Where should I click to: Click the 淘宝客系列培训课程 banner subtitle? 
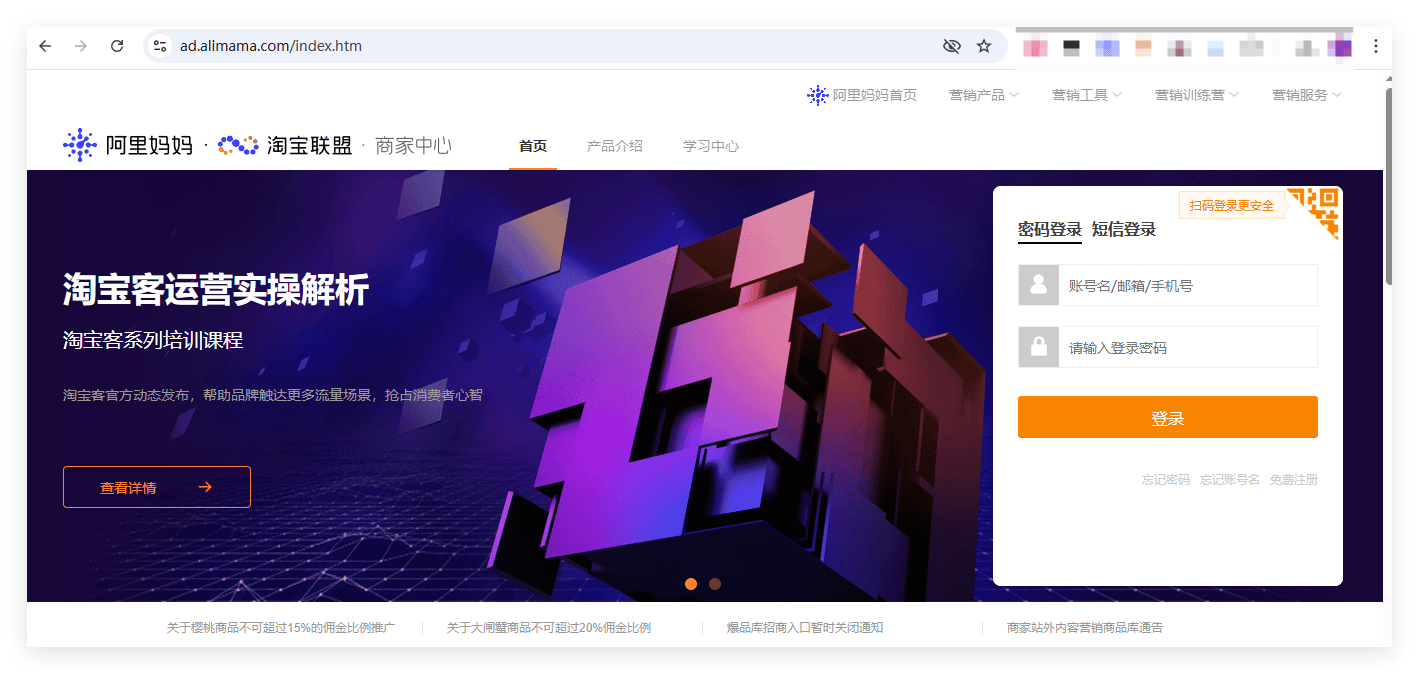153,340
